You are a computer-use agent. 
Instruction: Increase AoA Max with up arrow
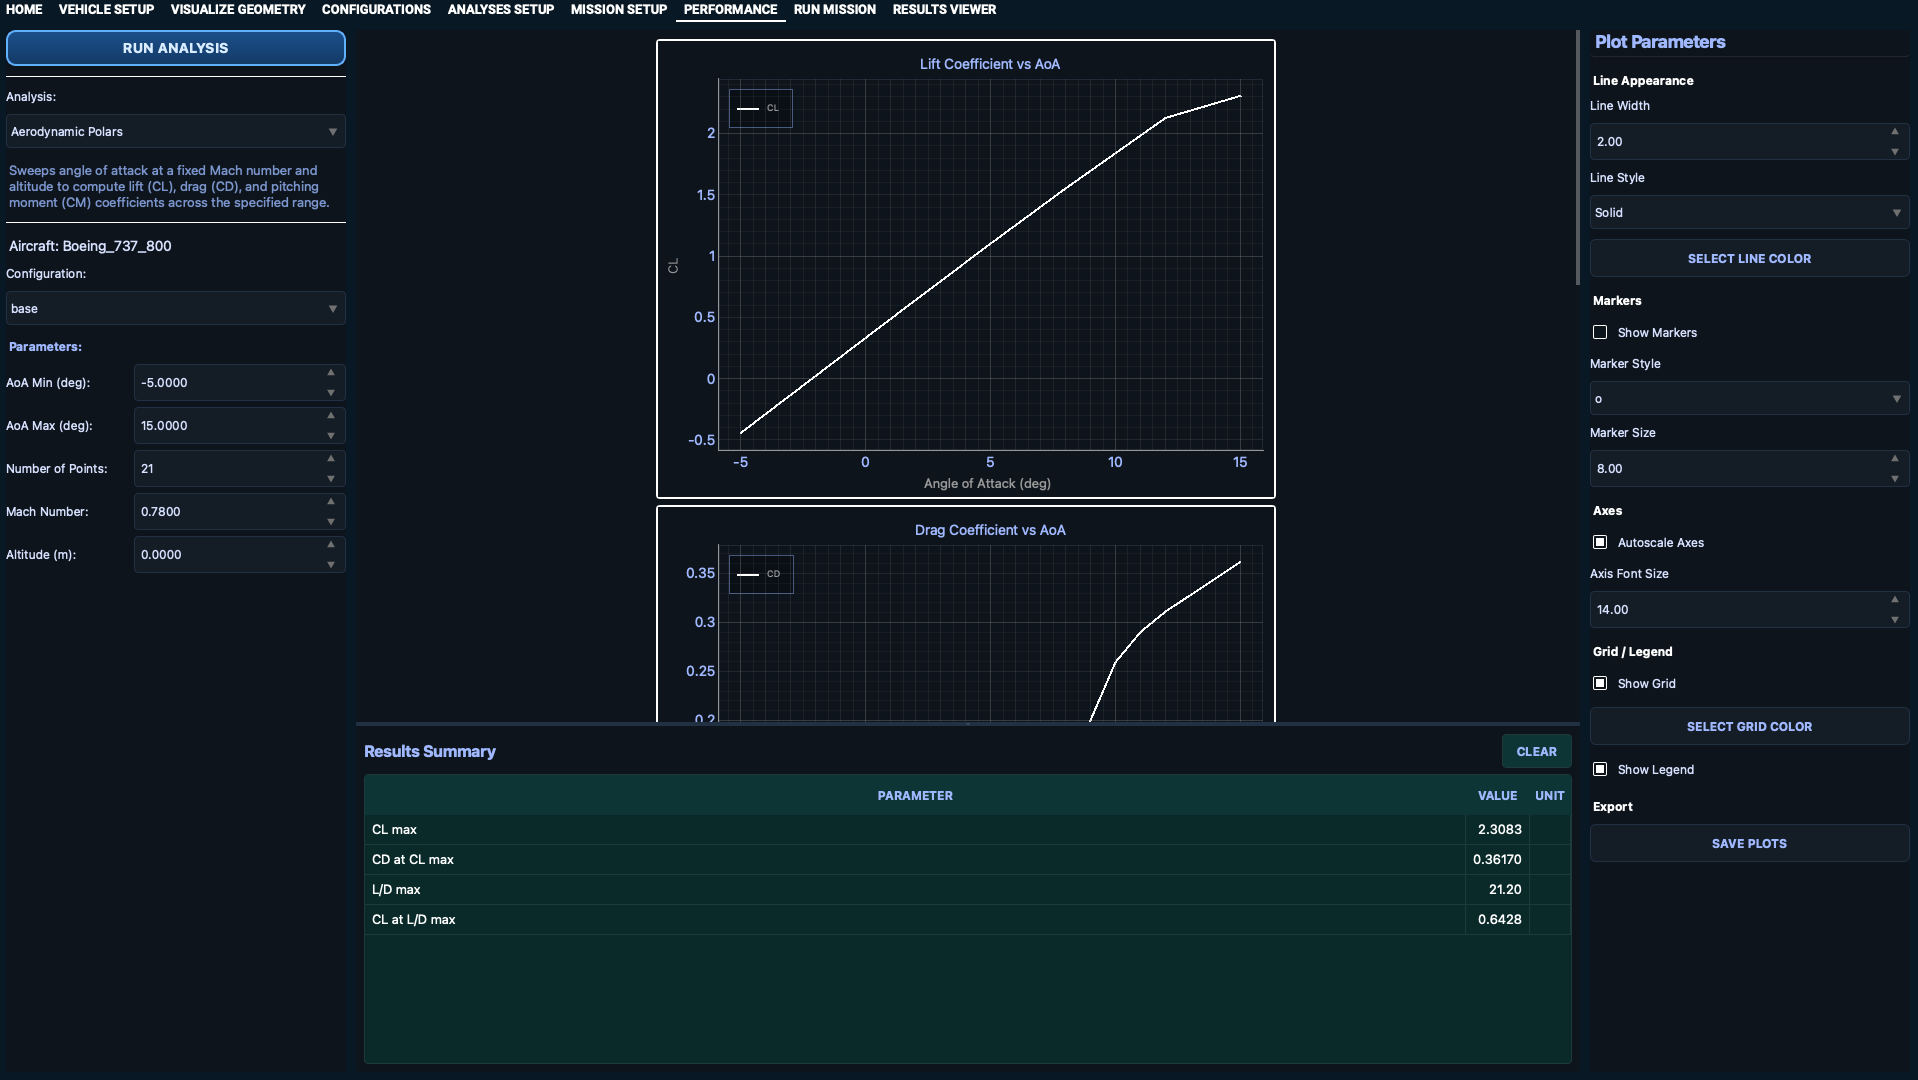point(331,416)
